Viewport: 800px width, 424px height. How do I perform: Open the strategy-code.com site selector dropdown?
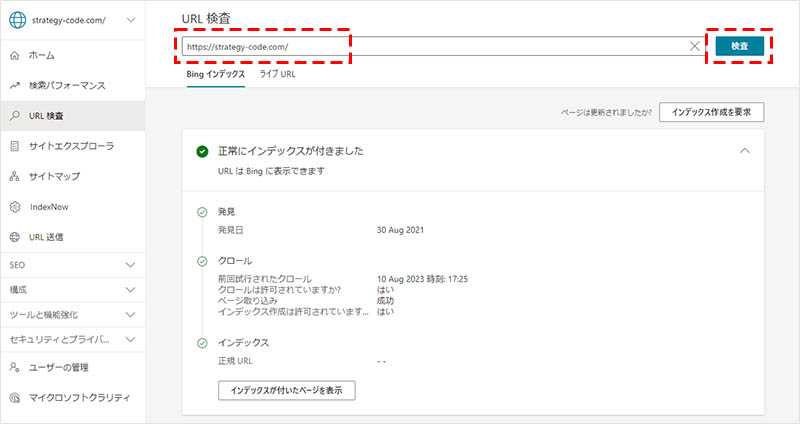click(132, 20)
